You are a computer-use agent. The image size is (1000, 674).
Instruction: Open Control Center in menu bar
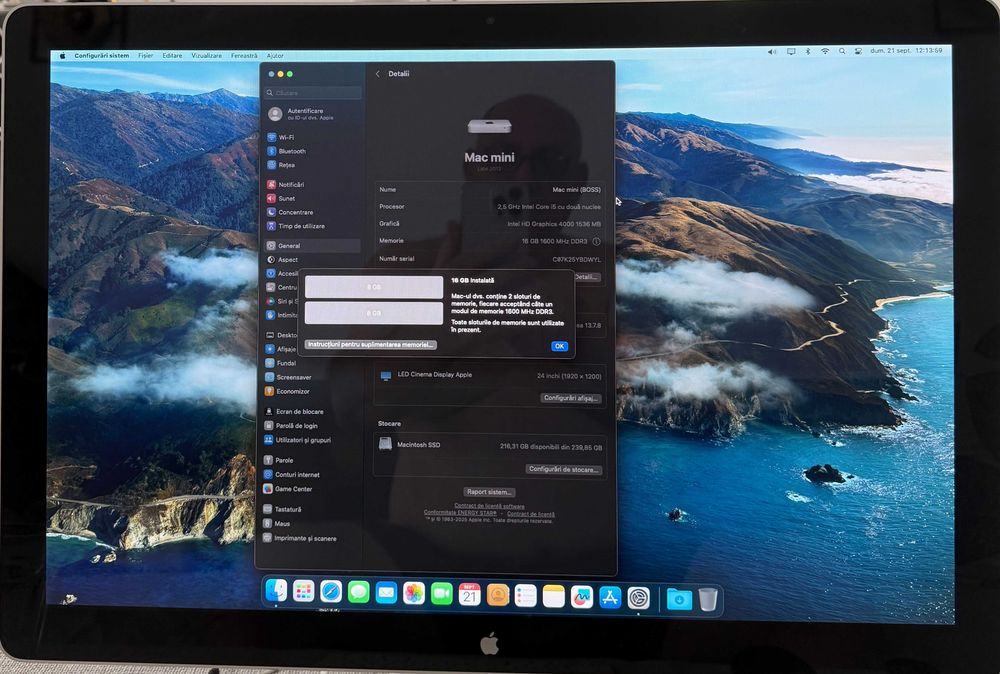click(x=858, y=51)
